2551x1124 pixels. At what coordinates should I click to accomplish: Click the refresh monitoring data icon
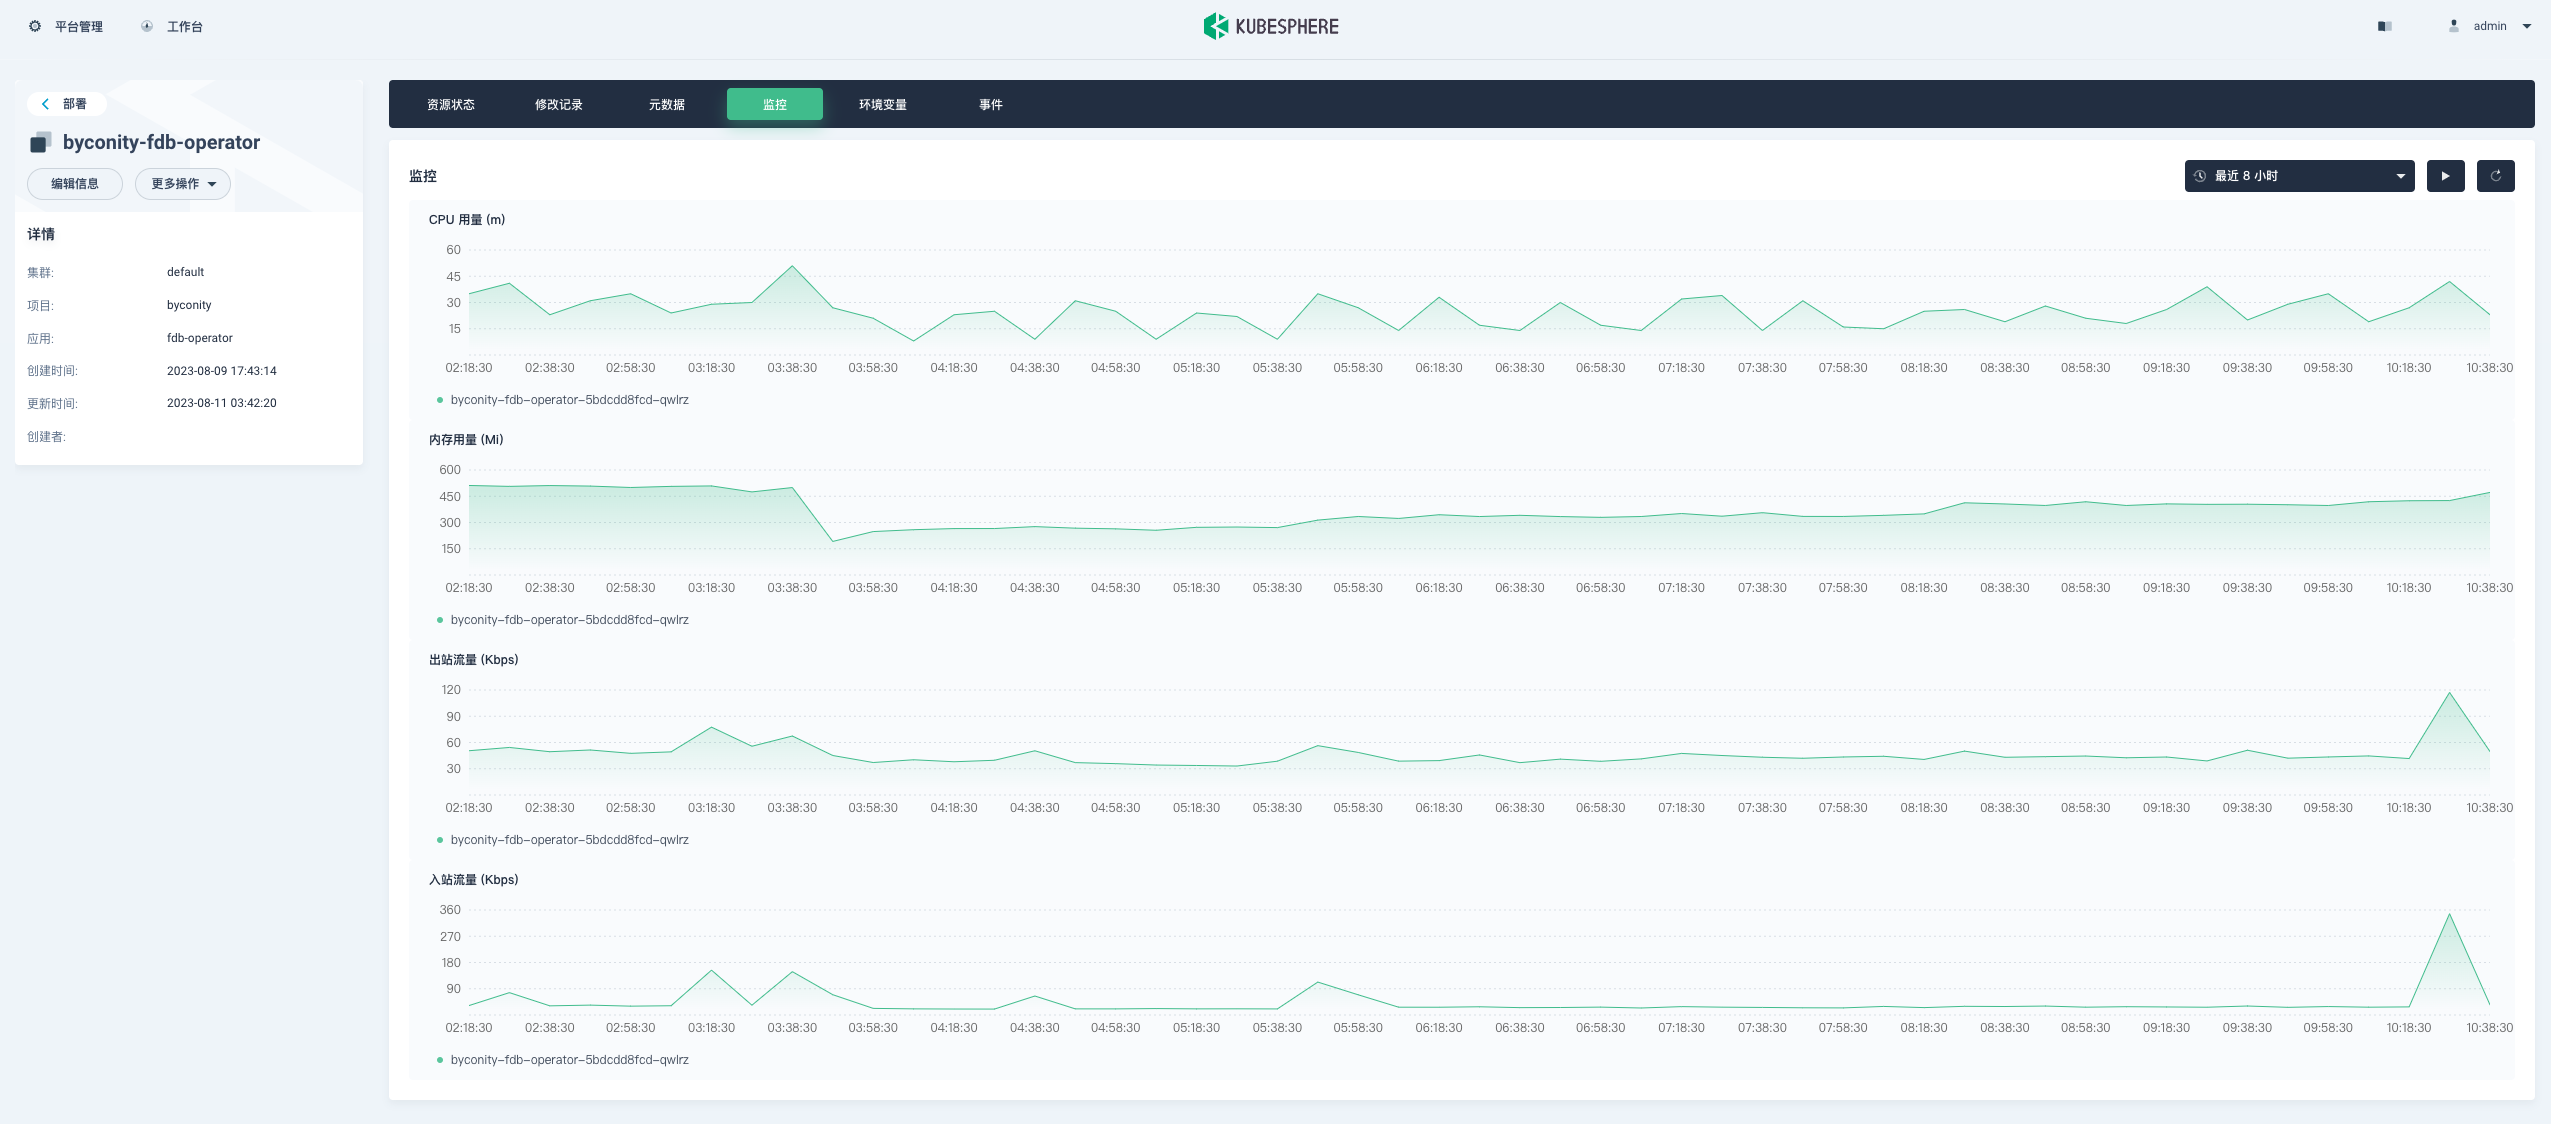coord(2495,176)
